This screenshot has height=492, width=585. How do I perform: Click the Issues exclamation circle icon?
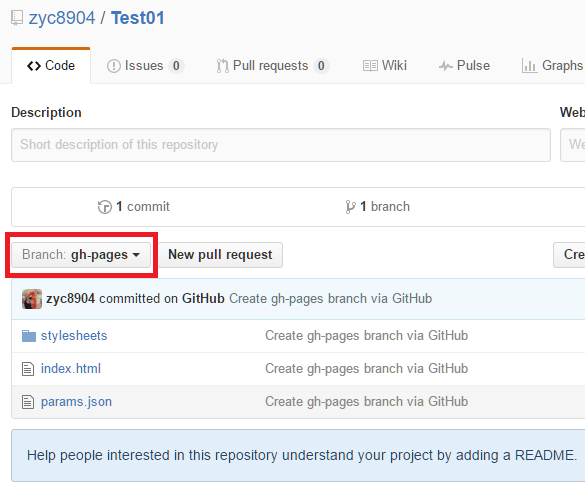point(113,66)
